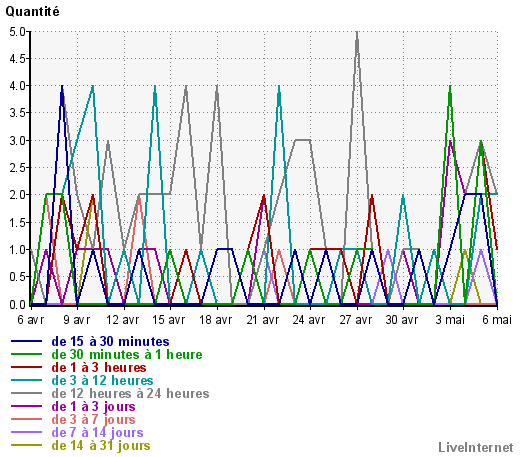Click the '3 mai' x-axis date label

point(450,320)
